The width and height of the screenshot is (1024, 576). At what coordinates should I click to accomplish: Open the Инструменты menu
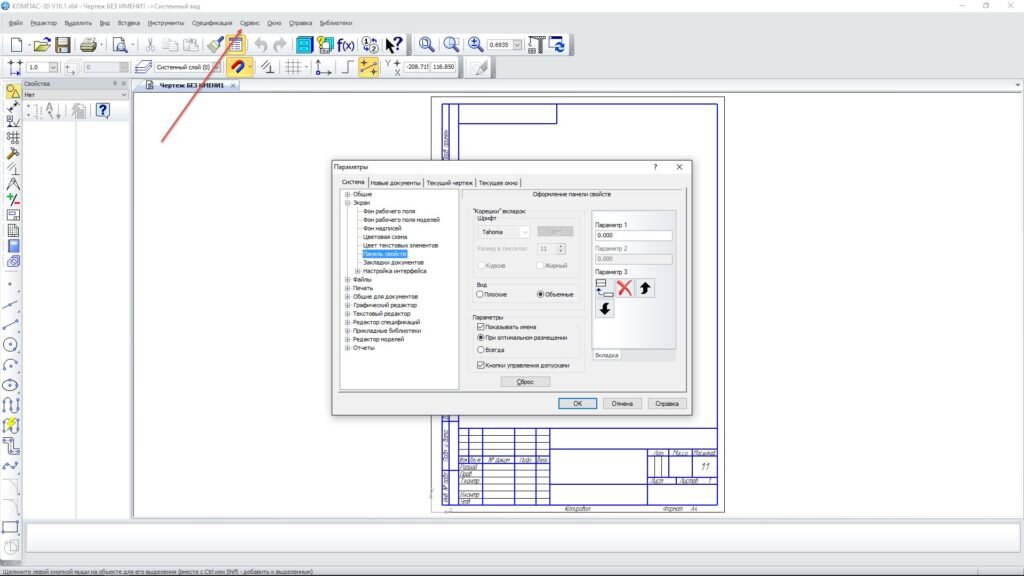[x=166, y=23]
